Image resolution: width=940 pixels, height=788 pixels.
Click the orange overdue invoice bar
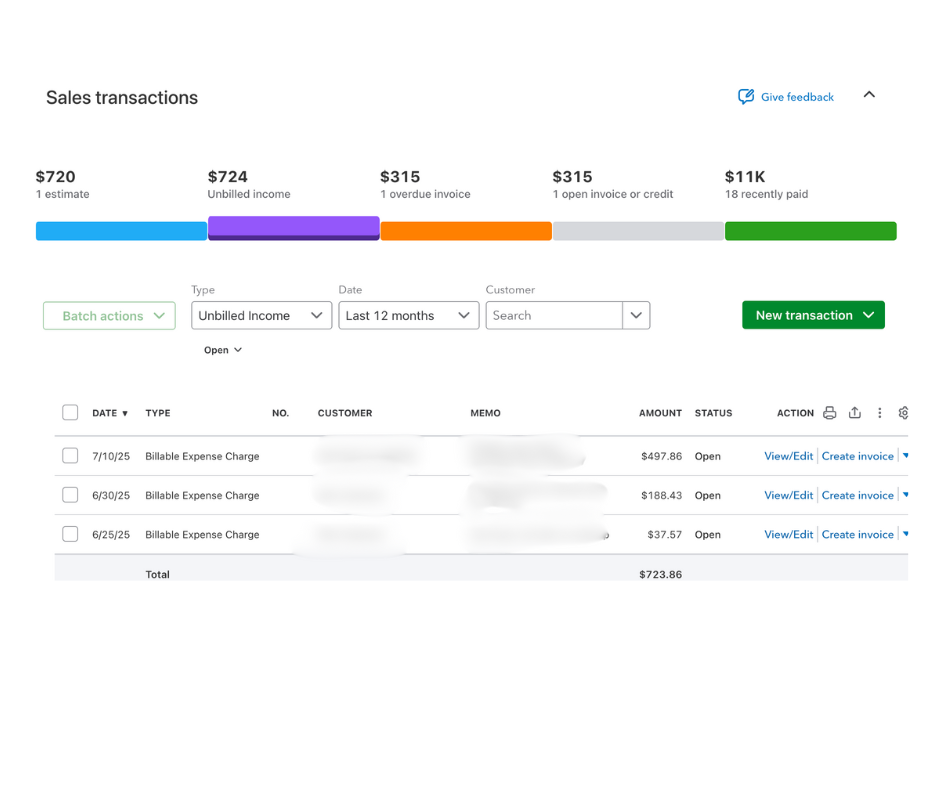466,231
